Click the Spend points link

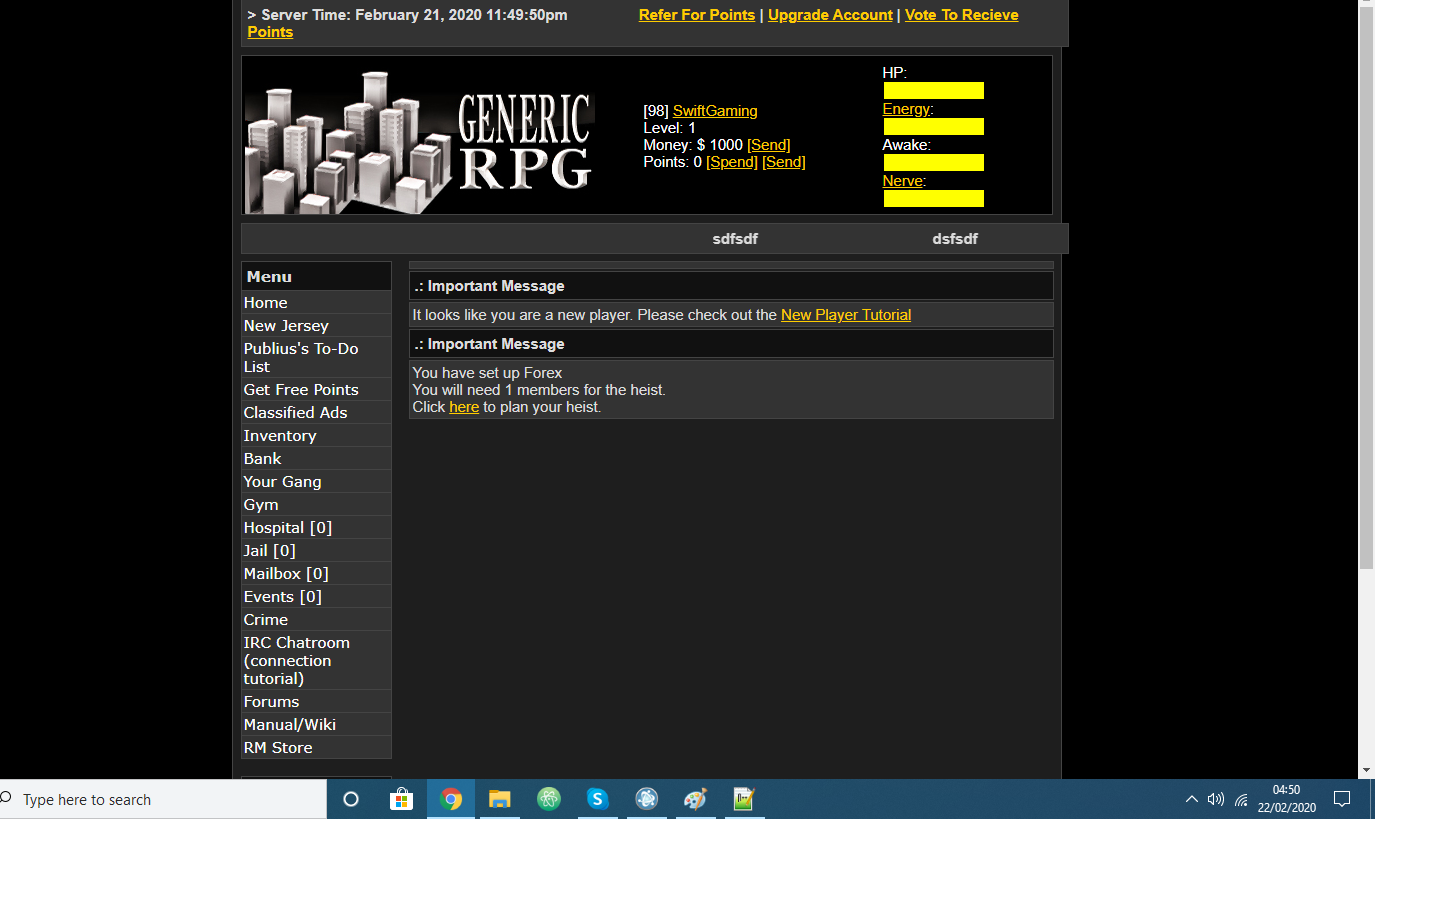[x=732, y=162]
